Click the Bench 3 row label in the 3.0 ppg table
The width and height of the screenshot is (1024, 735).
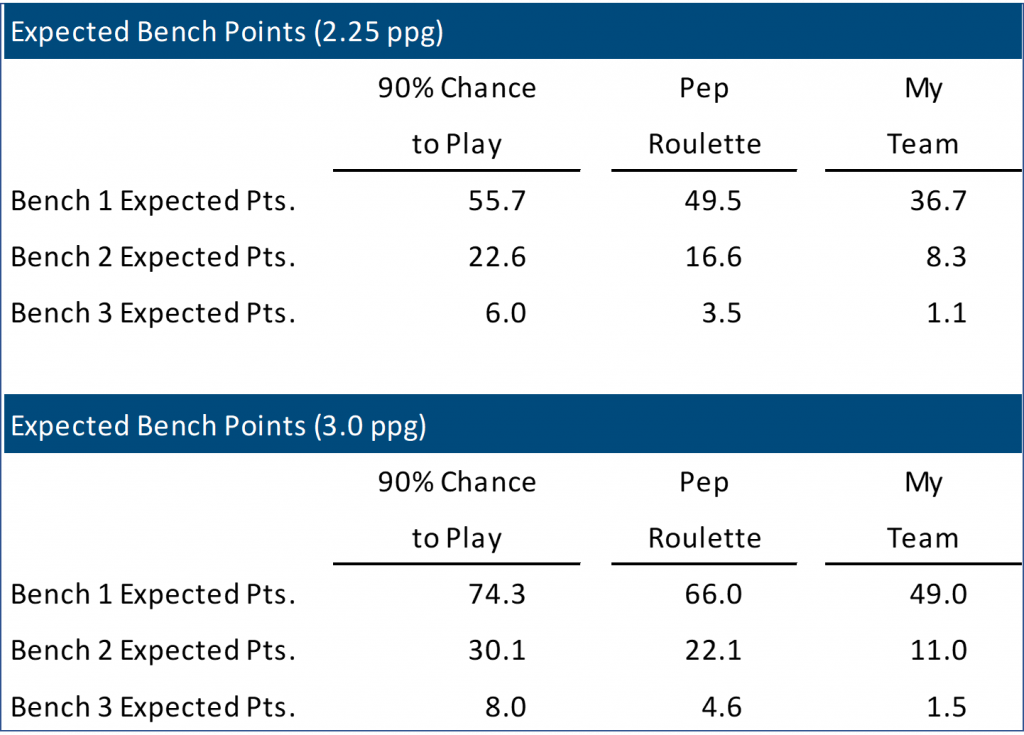pos(153,708)
